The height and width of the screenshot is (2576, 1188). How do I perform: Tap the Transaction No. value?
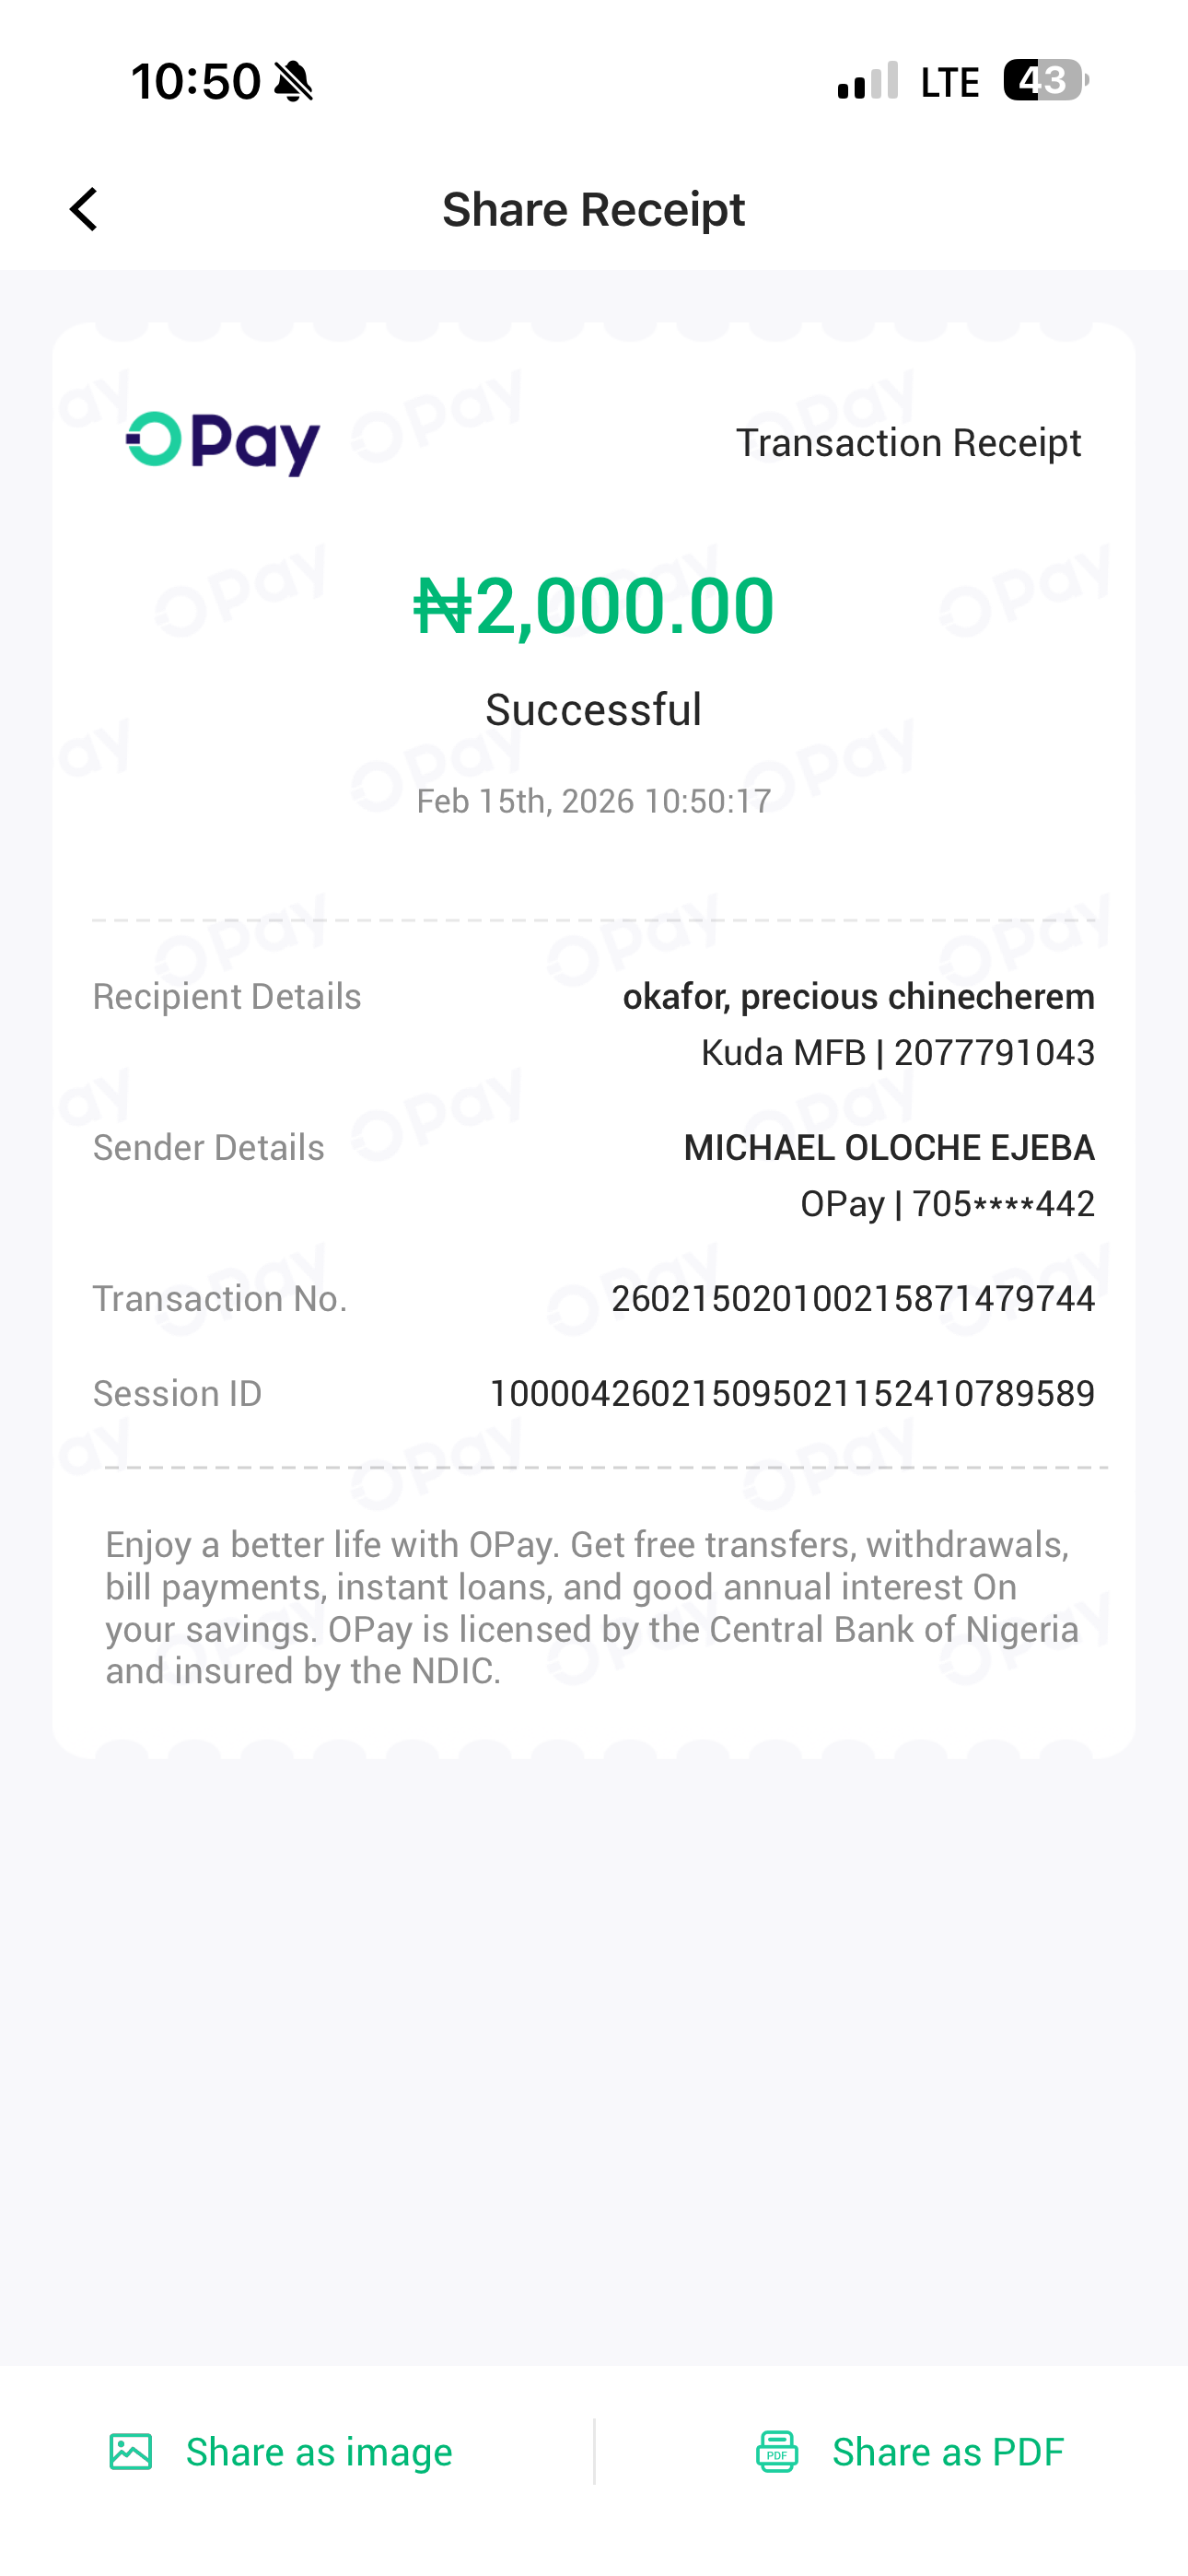pyautogui.click(x=852, y=1299)
